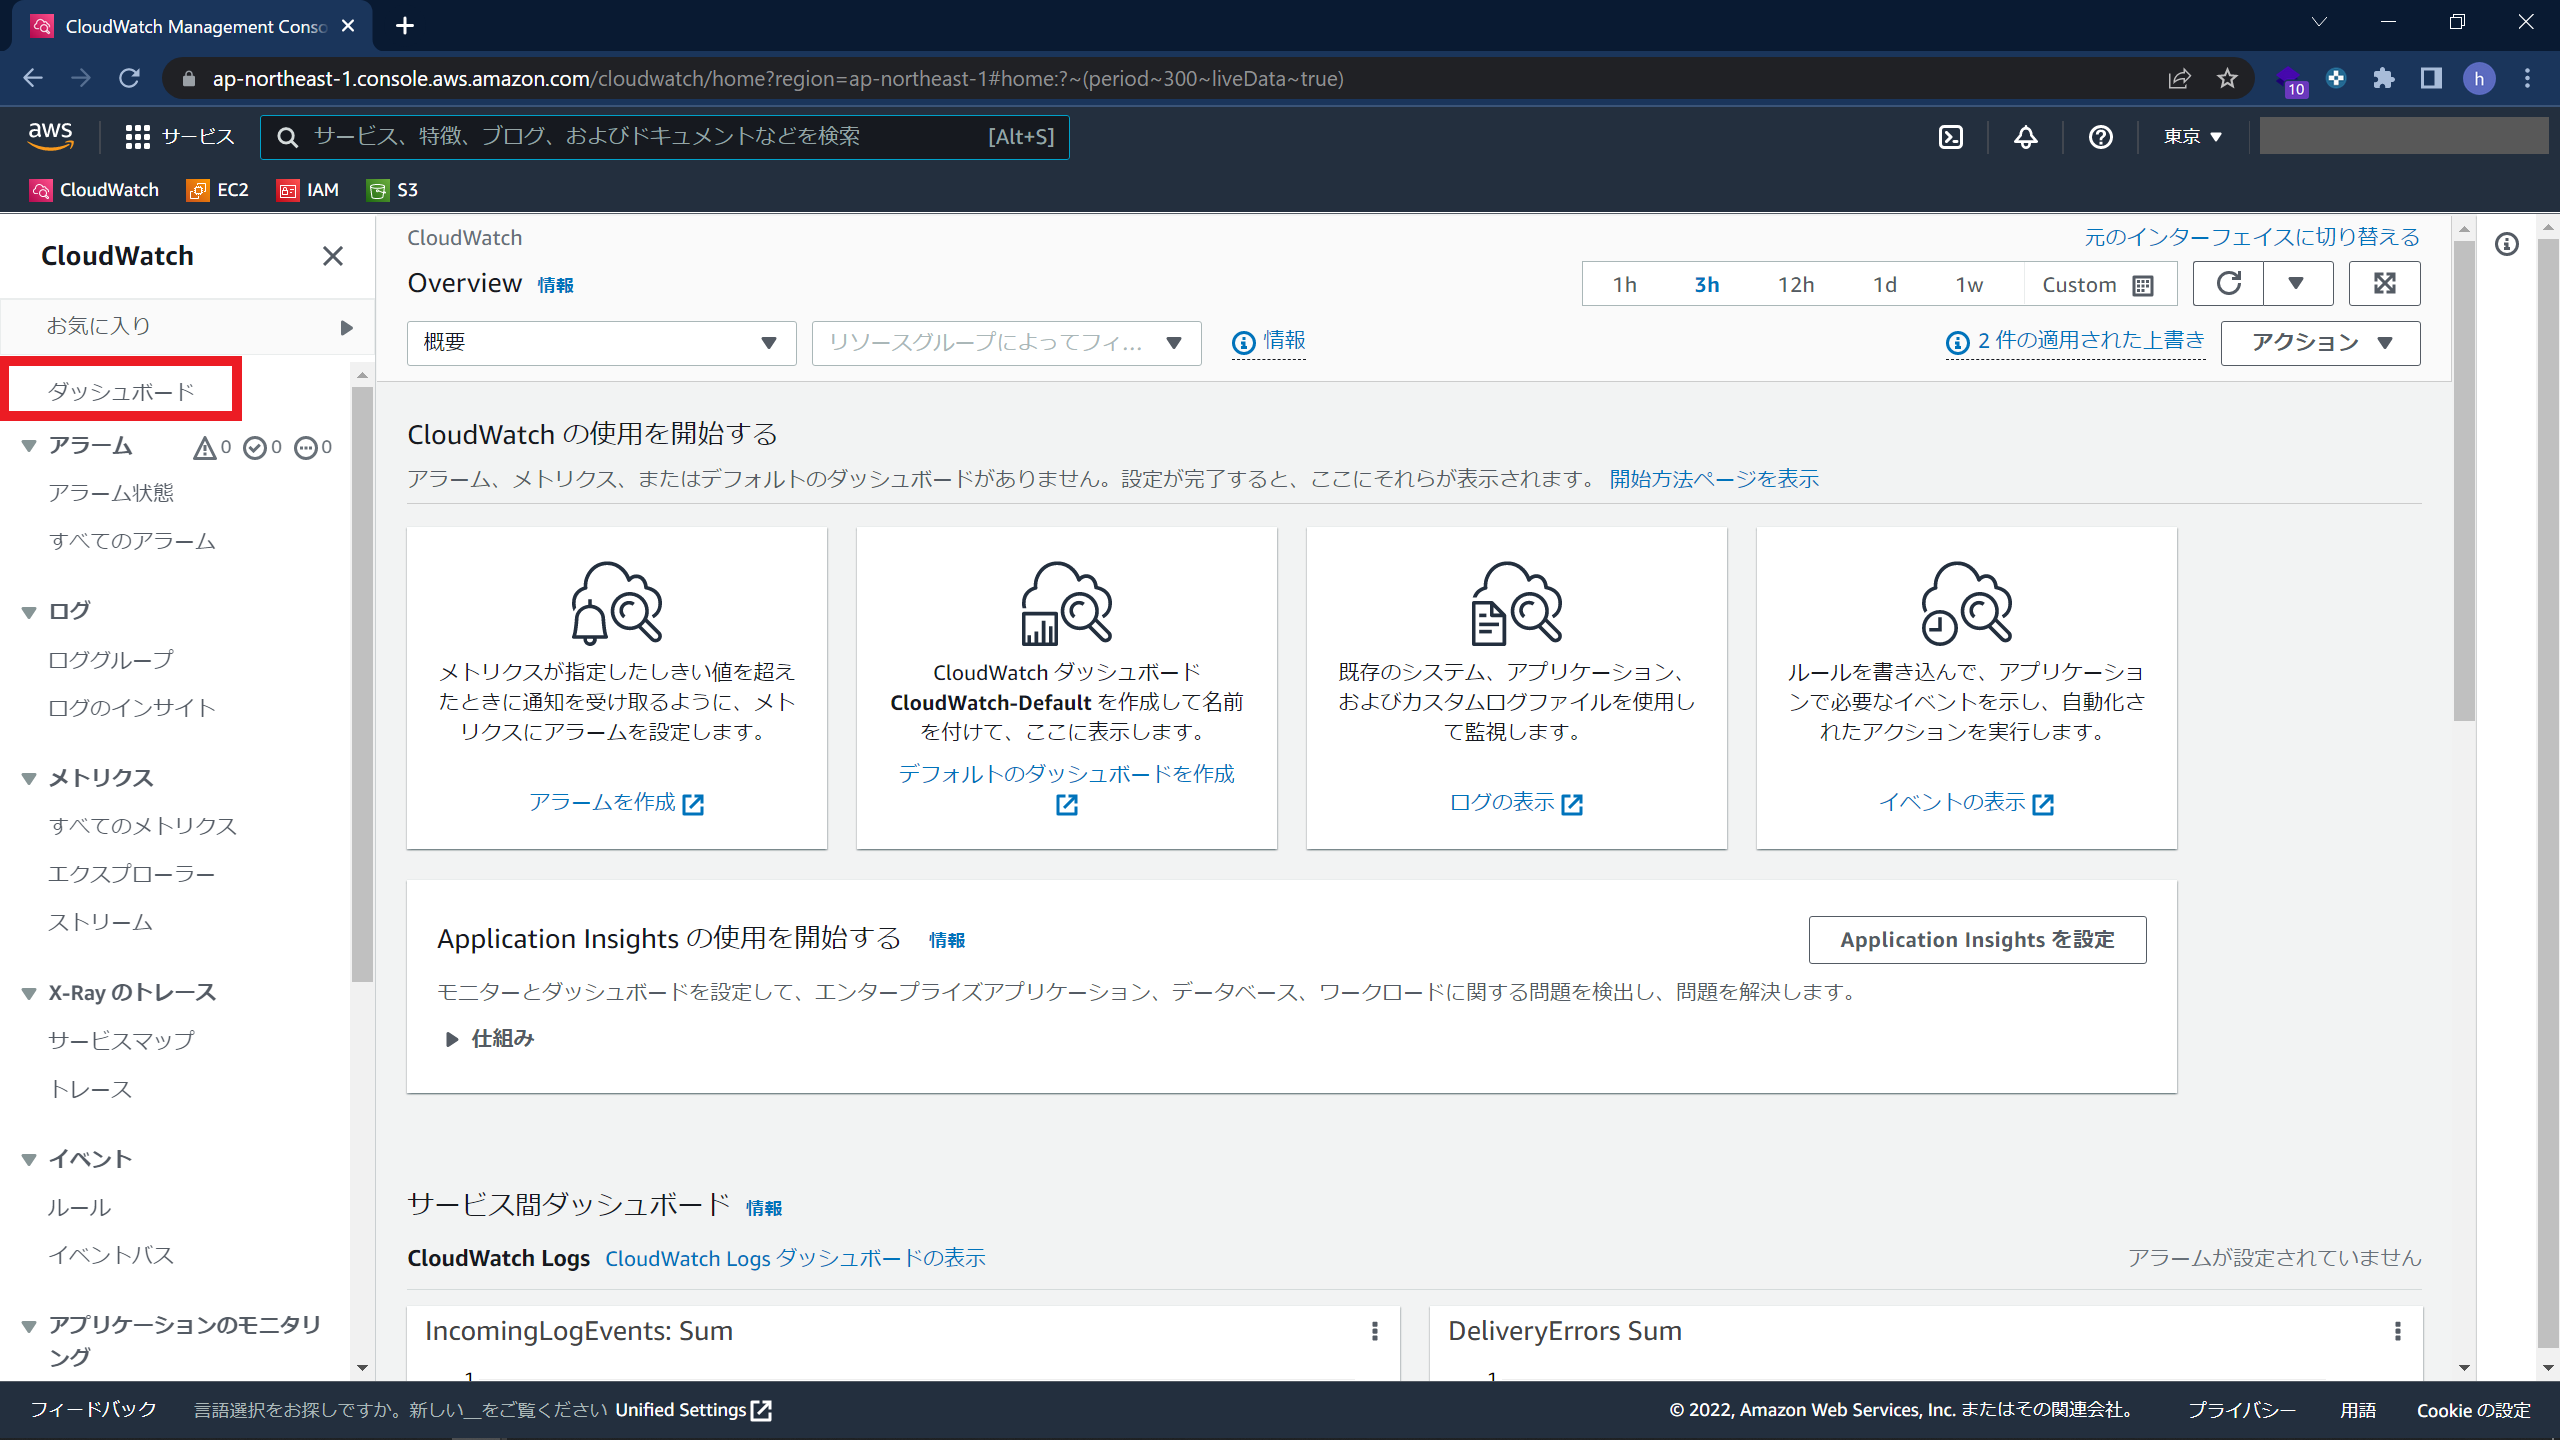2560x1440 pixels.
Task: Select the 3h time range
Action: [x=1707, y=285]
